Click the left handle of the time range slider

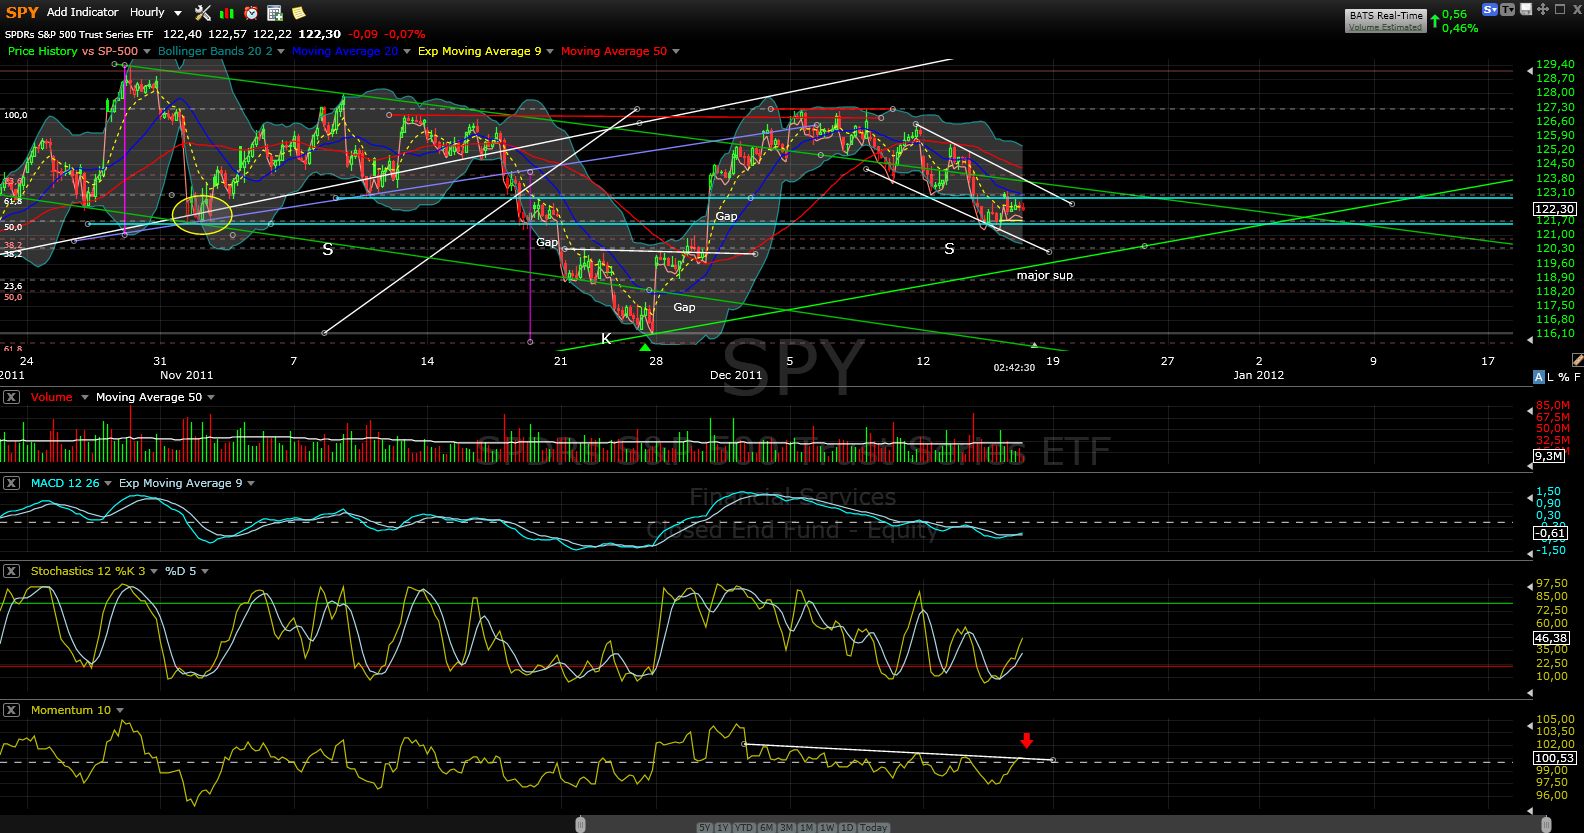(580, 824)
